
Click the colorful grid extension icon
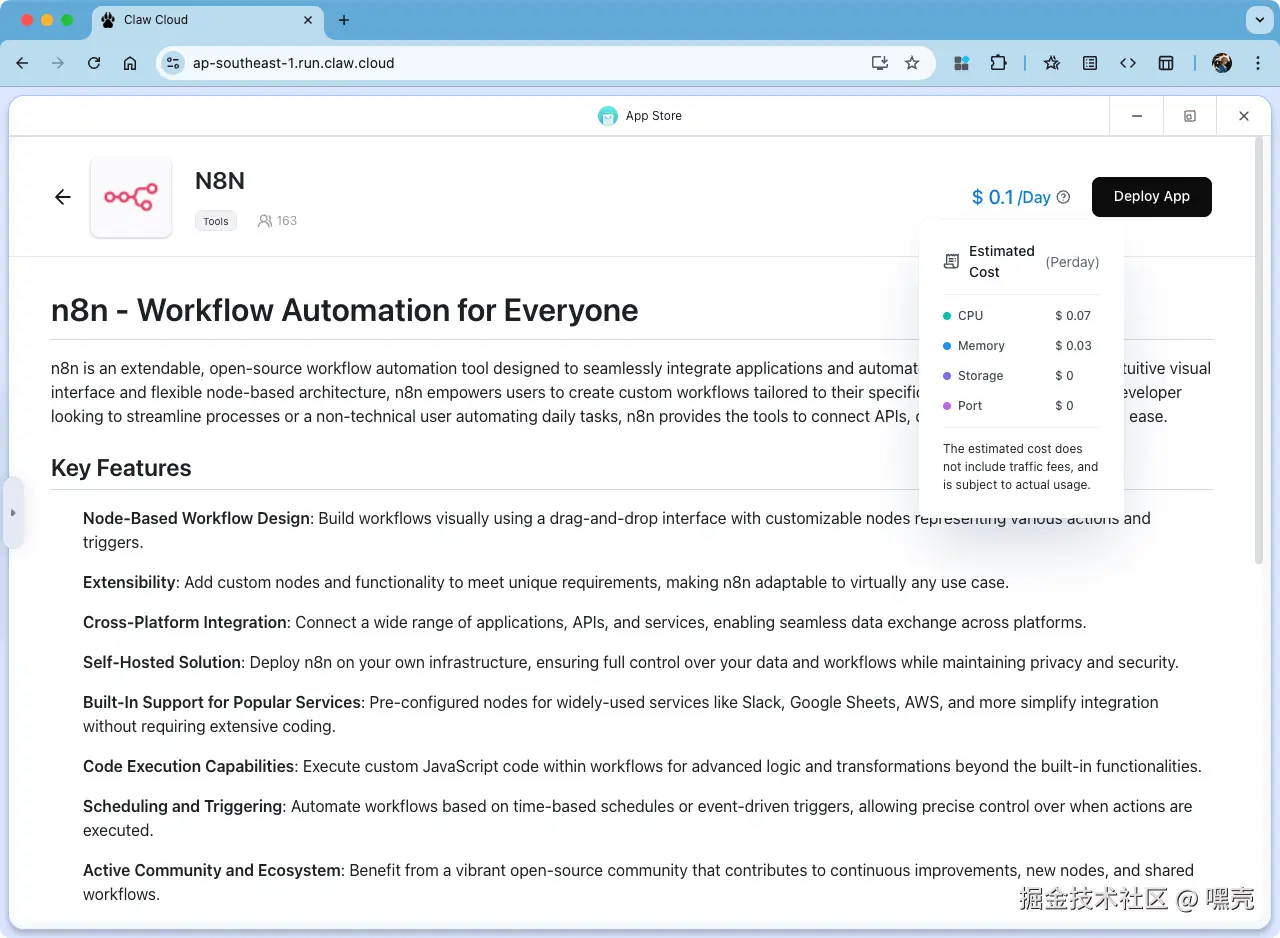pyautogui.click(x=962, y=63)
